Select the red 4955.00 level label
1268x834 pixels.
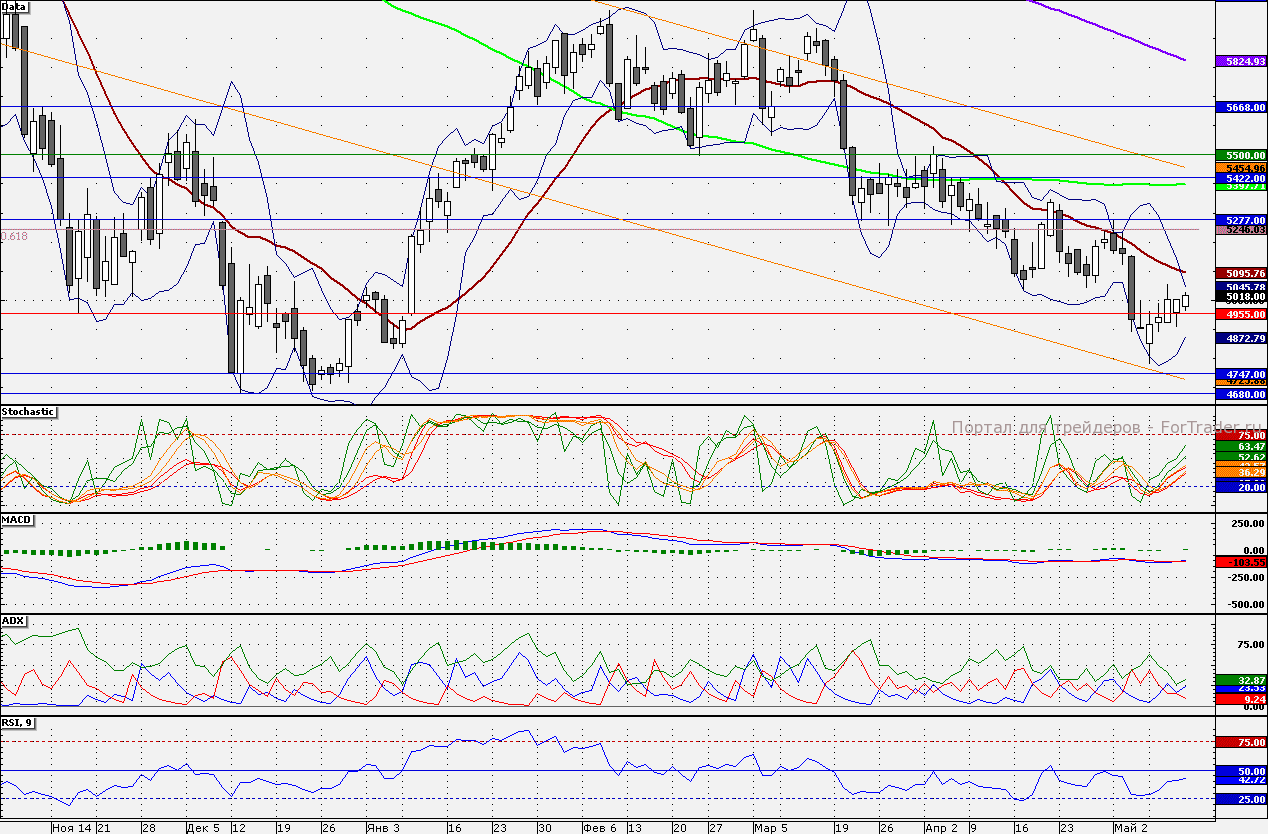click(1240, 314)
